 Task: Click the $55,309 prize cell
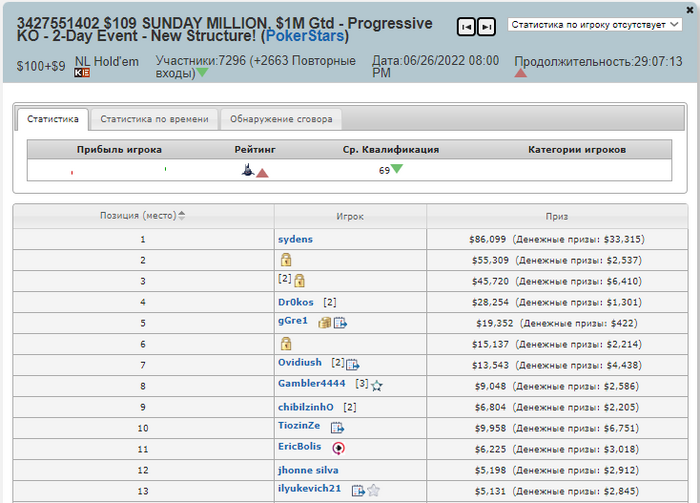(557, 260)
